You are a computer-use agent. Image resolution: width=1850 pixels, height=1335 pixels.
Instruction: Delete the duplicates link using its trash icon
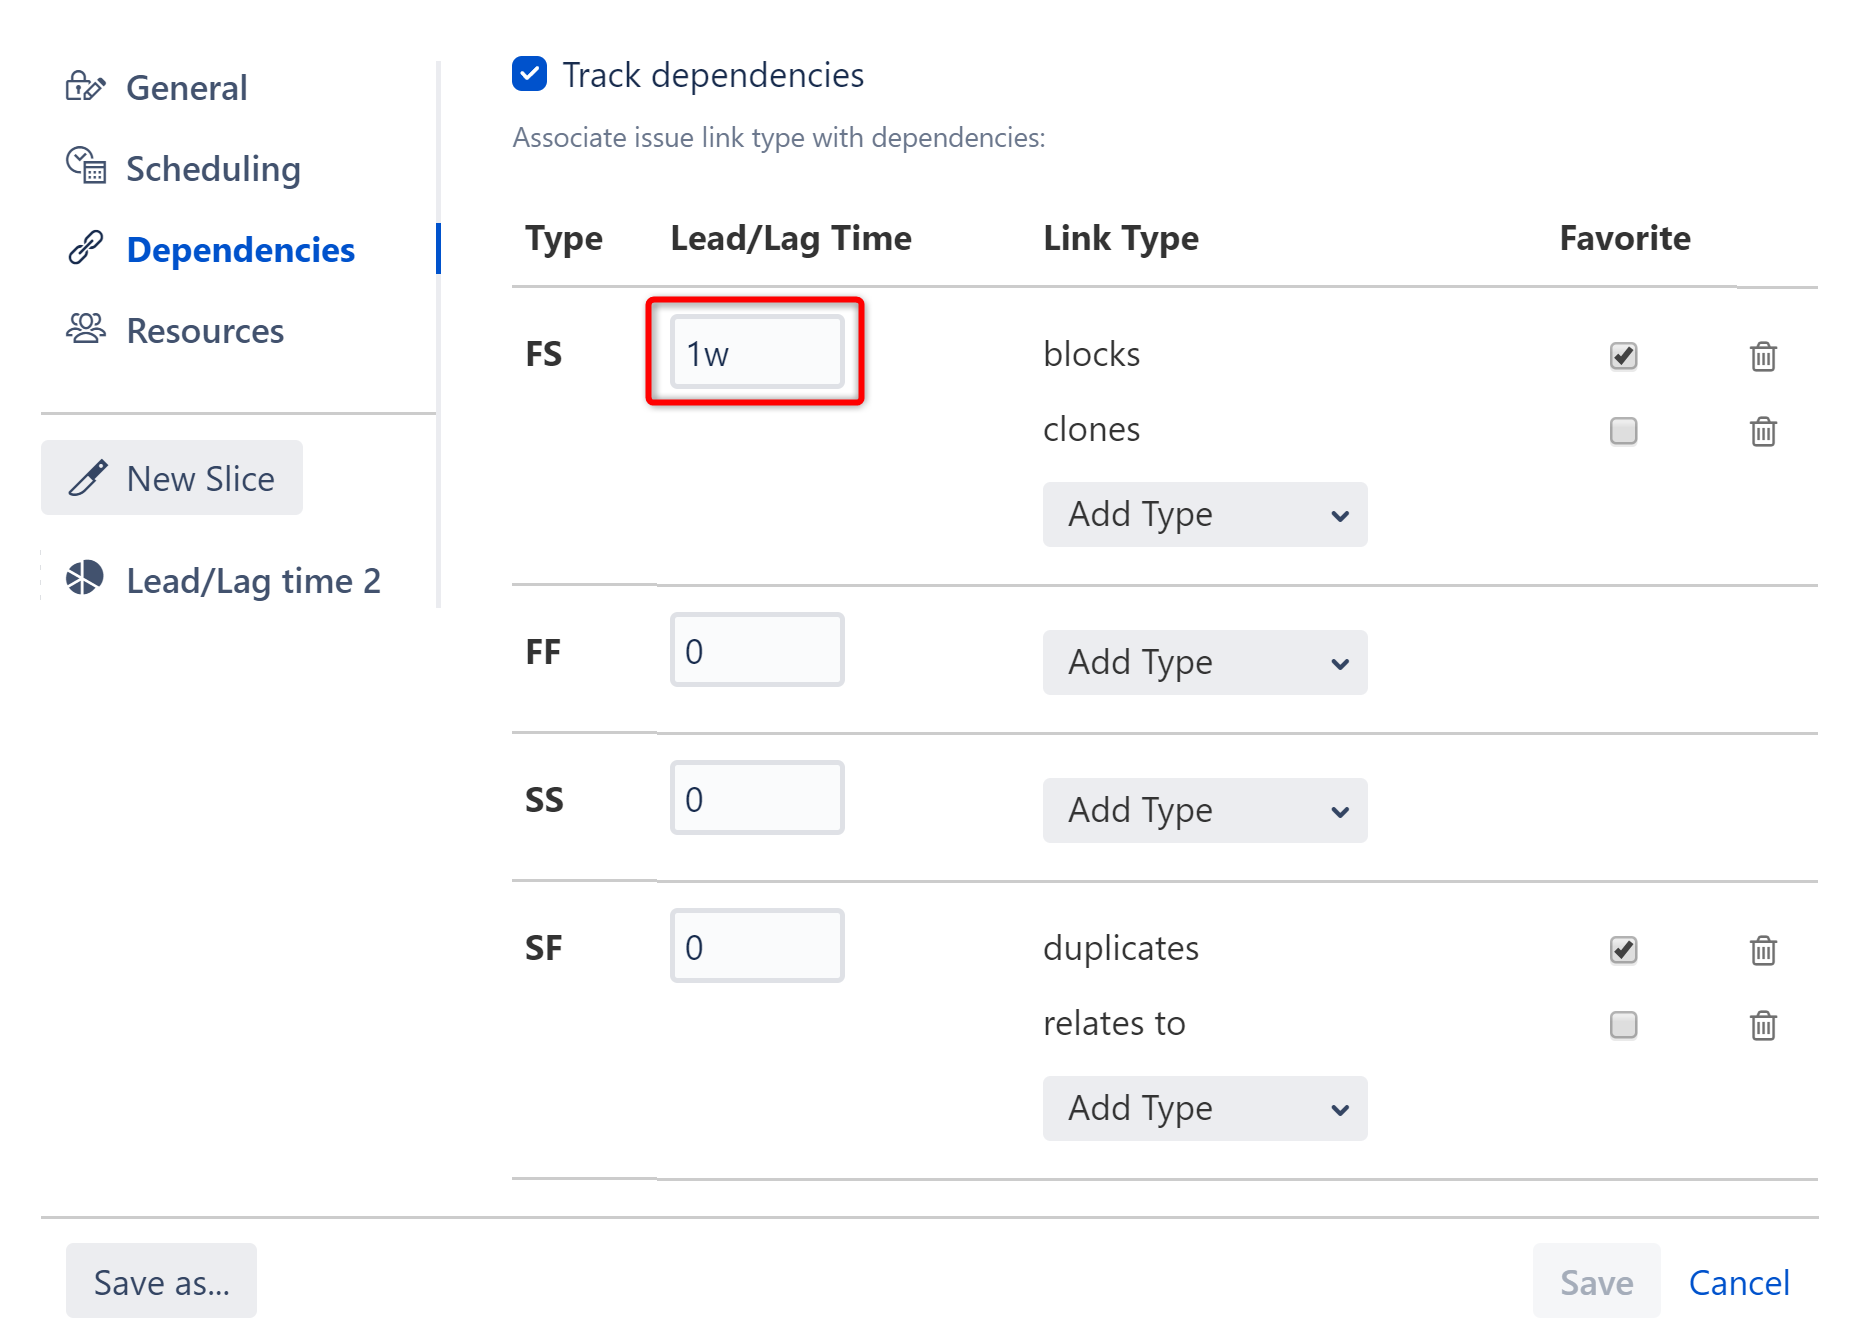tap(1764, 950)
